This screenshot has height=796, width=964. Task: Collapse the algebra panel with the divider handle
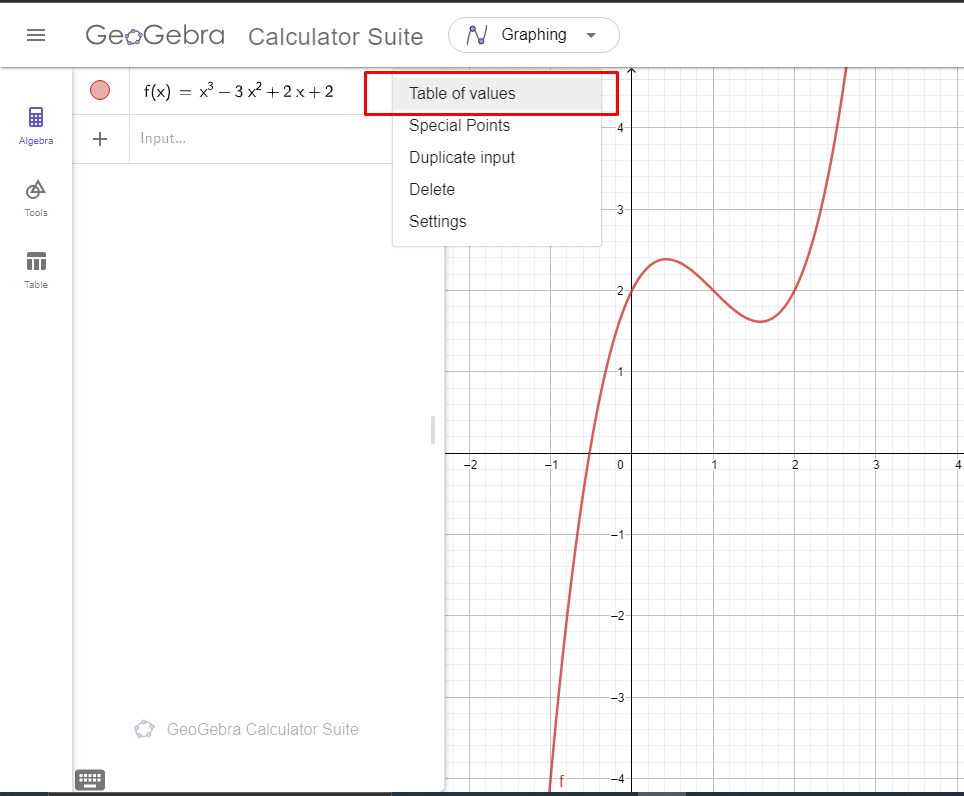click(x=432, y=429)
